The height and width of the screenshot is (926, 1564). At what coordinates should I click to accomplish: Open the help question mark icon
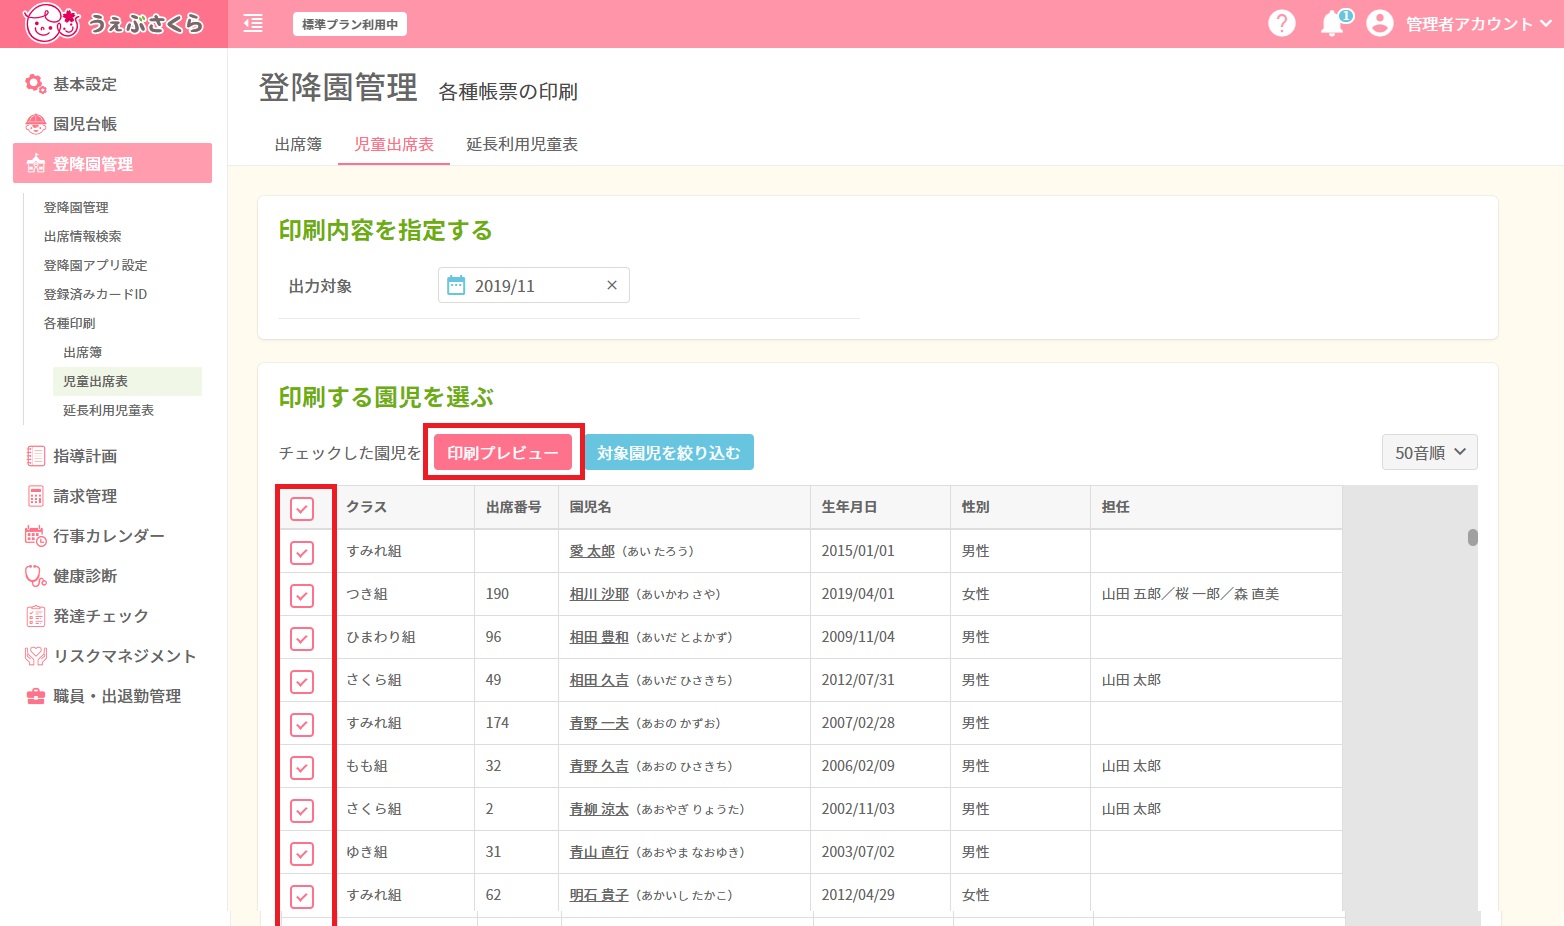click(x=1281, y=23)
